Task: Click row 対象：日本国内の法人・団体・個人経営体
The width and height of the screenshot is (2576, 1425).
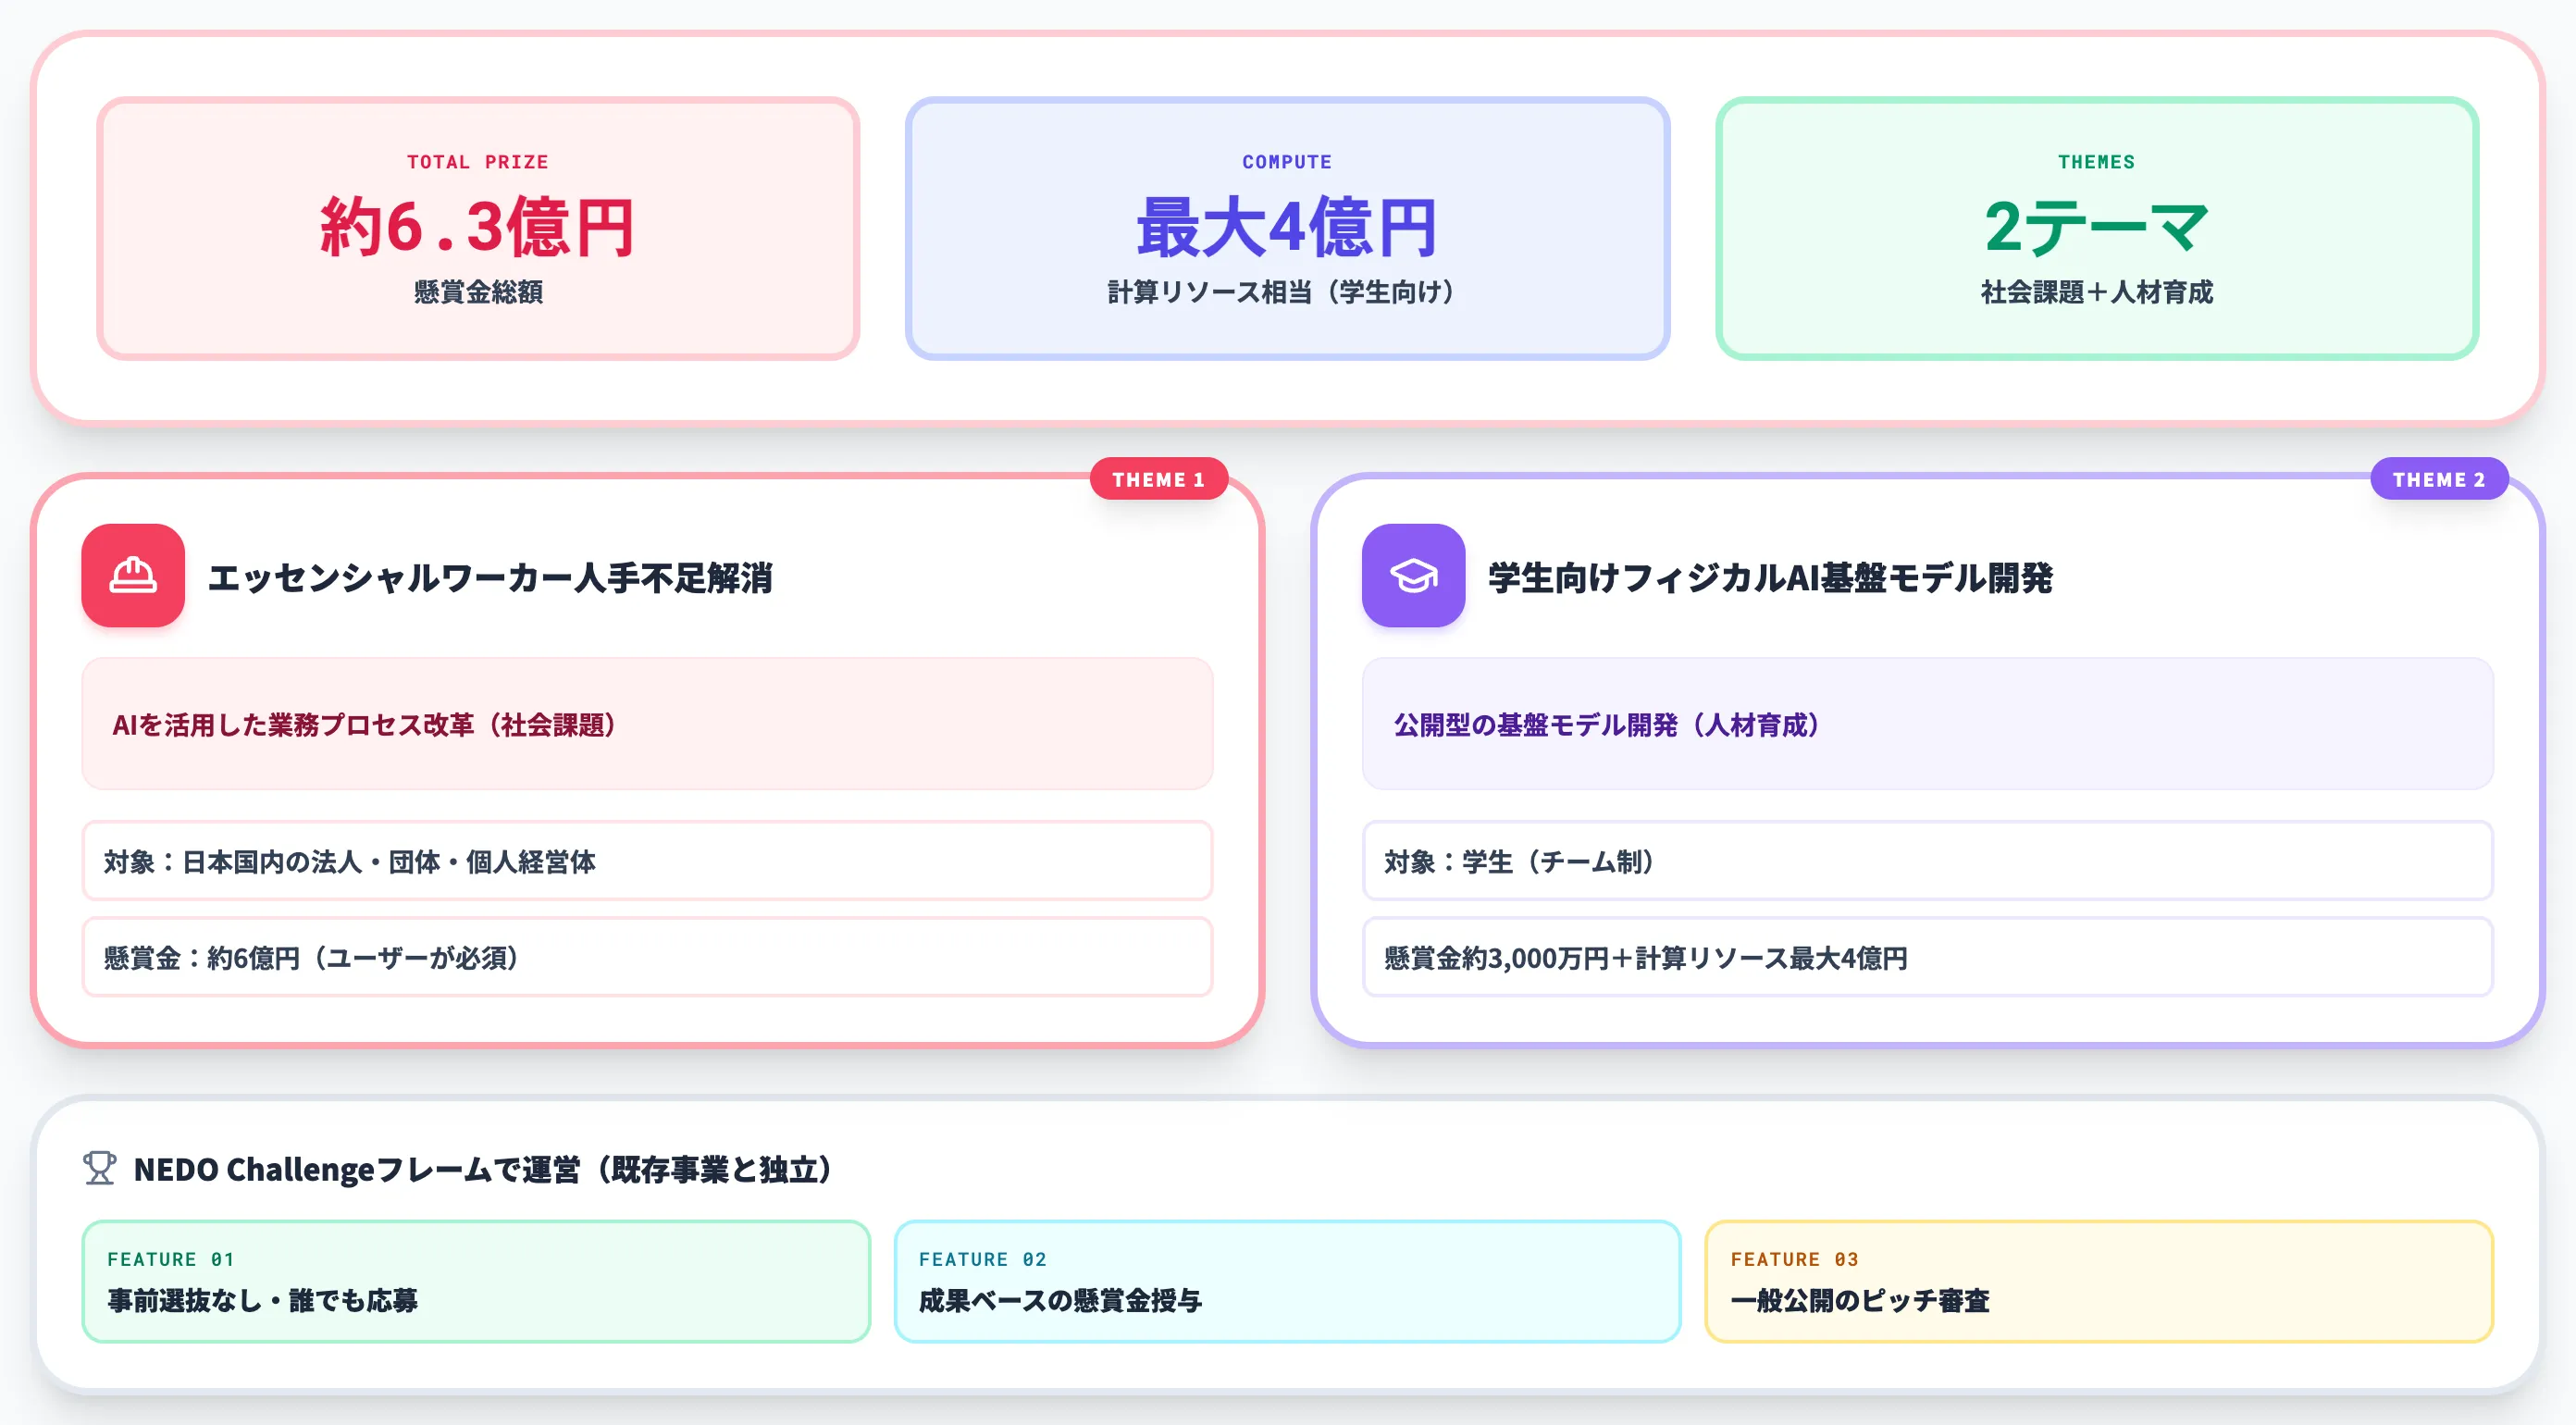Action: [647, 861]
